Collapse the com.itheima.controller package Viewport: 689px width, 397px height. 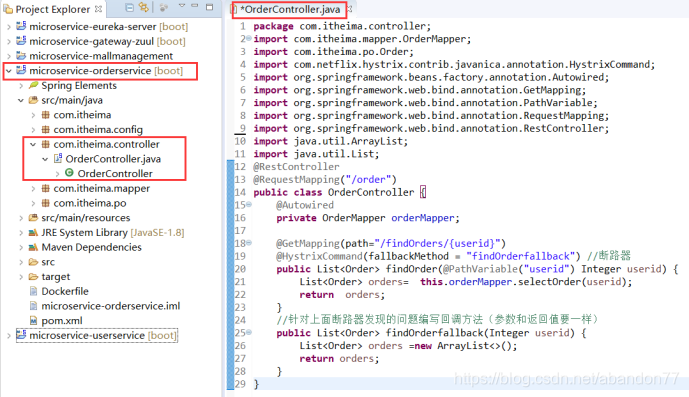click(33, 144)
